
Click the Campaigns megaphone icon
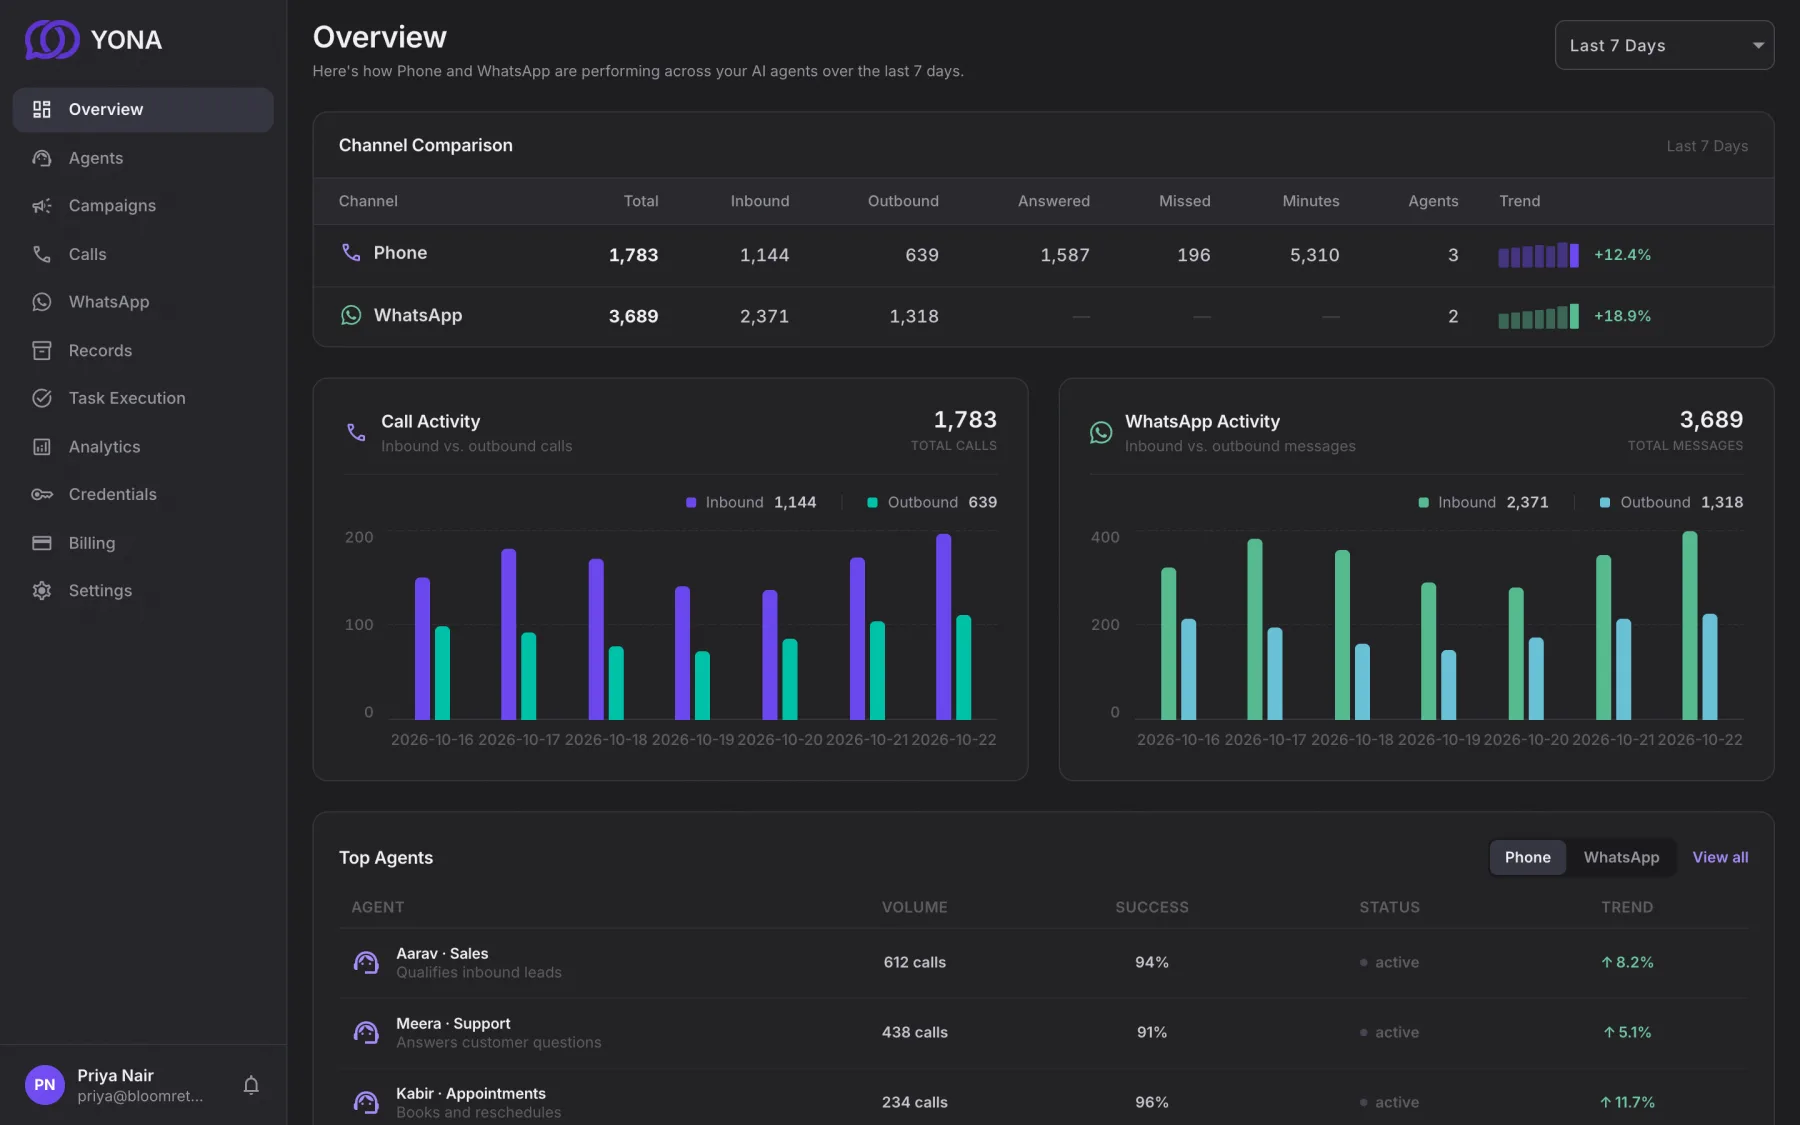(x=41, y=206)
